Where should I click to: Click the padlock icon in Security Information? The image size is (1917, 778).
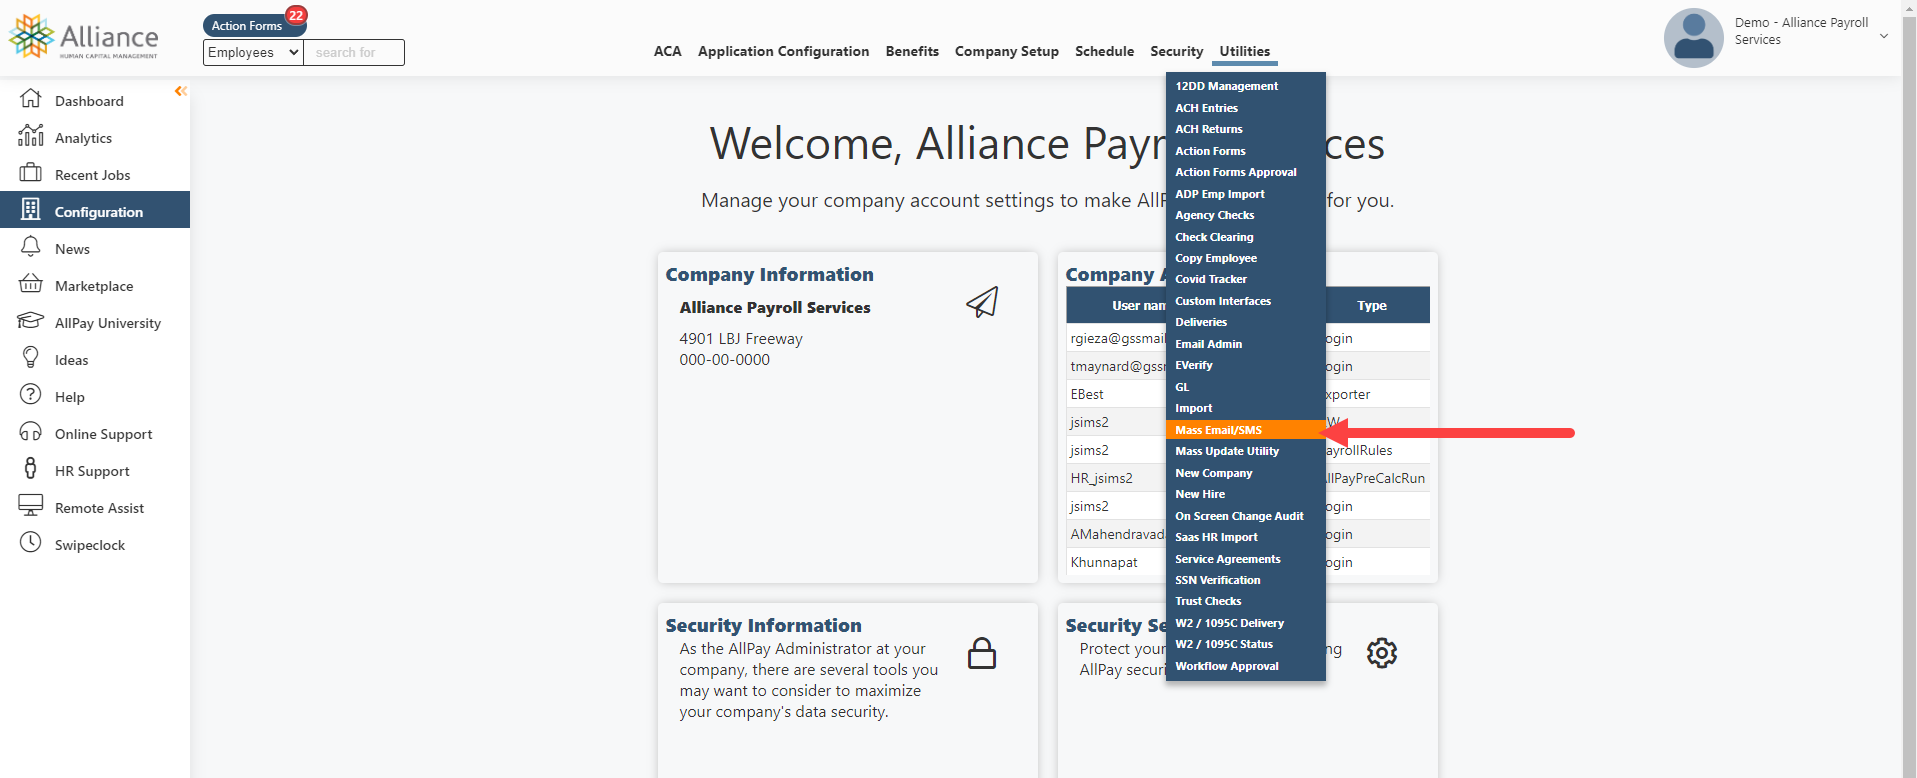(982, 653)
